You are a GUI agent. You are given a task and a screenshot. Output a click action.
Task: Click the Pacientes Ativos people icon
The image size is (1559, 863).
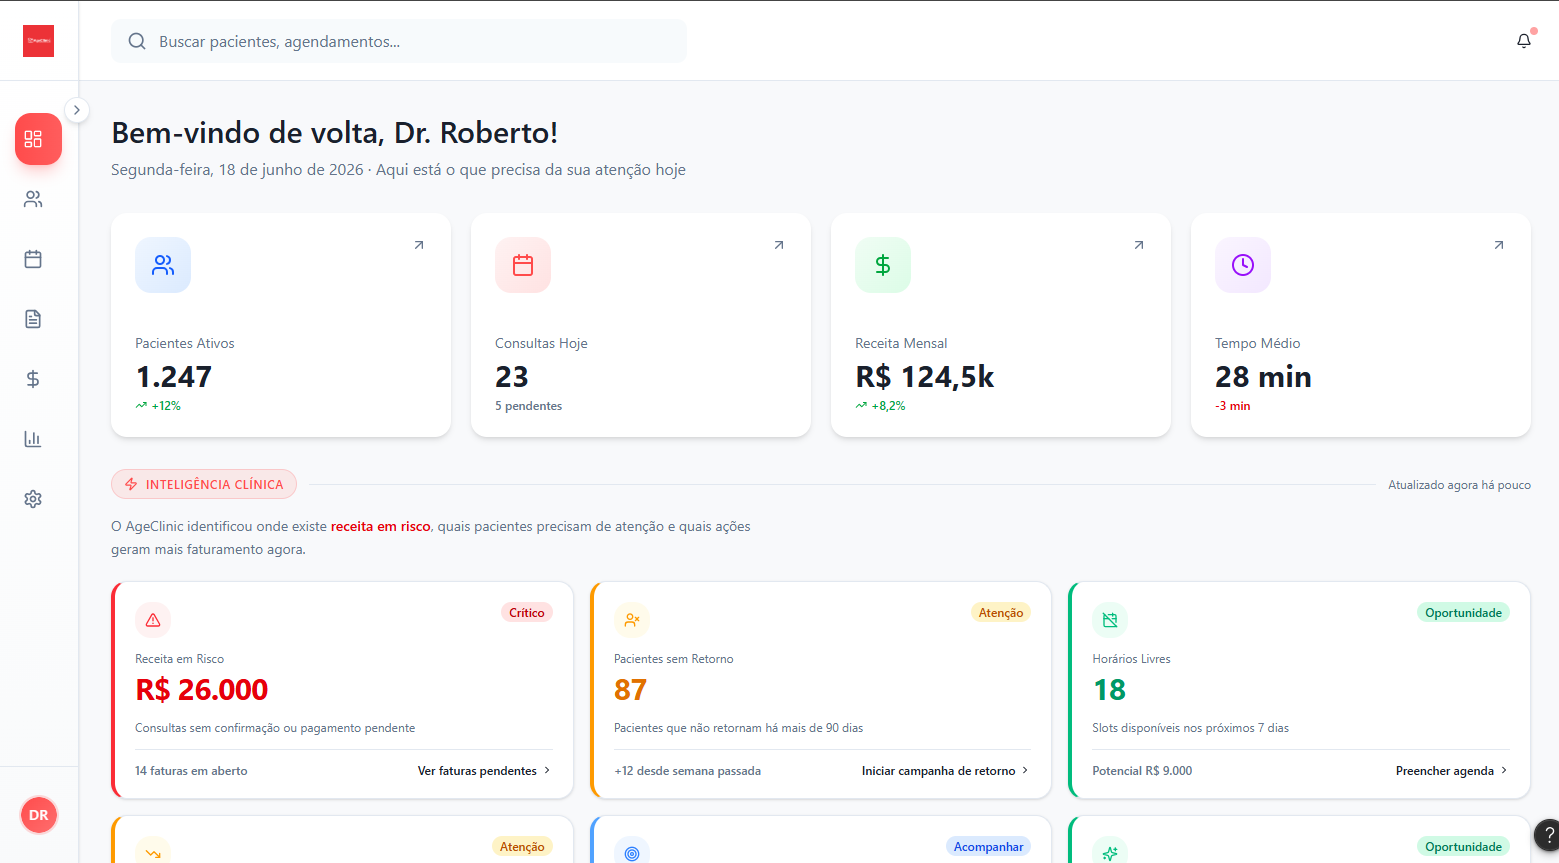(x=163, y=265)
